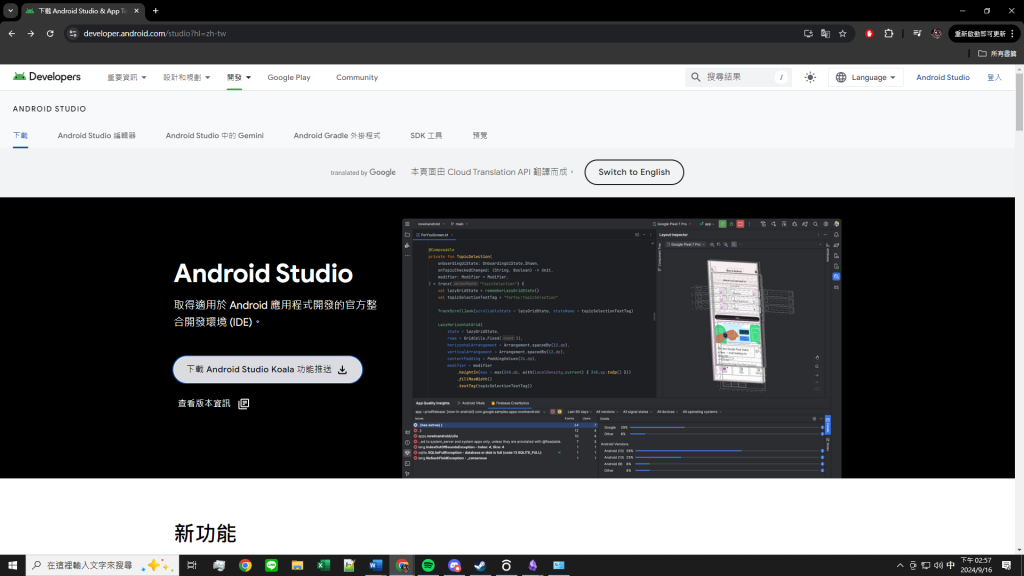The height and width of the screenshot is (576, 1024).
Task: Select the Android Studio 中的 Gemini tab
Action: pos(215,135)
